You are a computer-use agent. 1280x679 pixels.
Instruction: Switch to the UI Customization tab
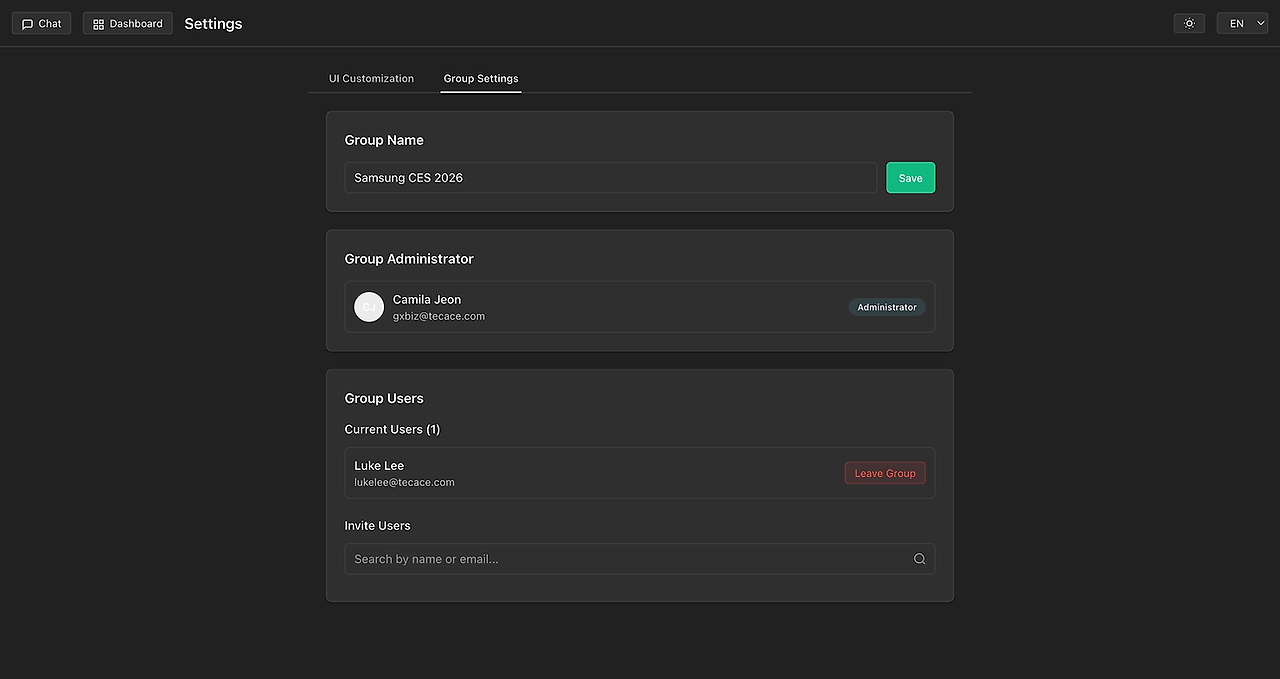(x=371, y=78)
